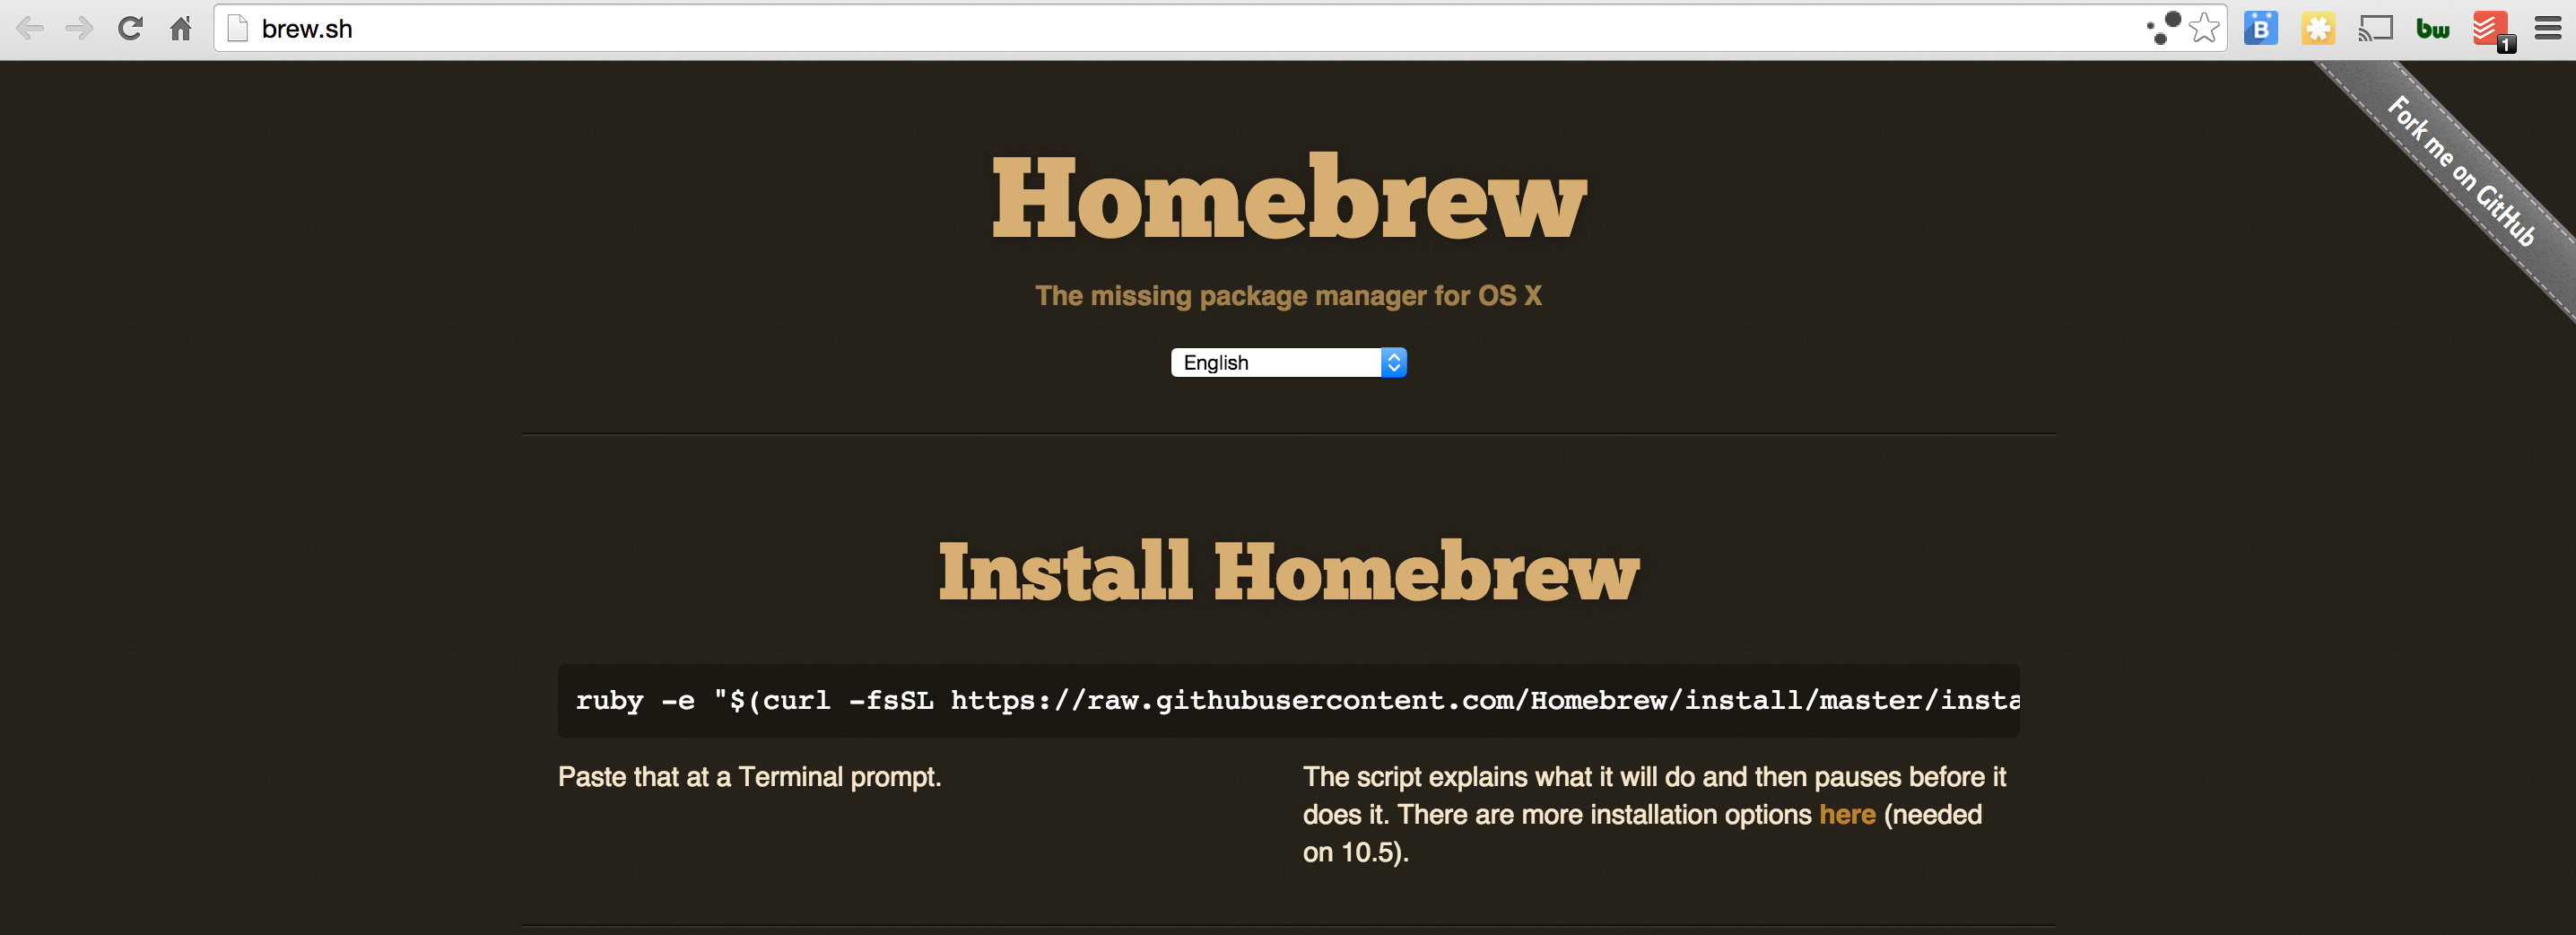Viewport: 2576px width, 935px height.
Task: Open the 'here' installation options link
Action: (1847, 814)
